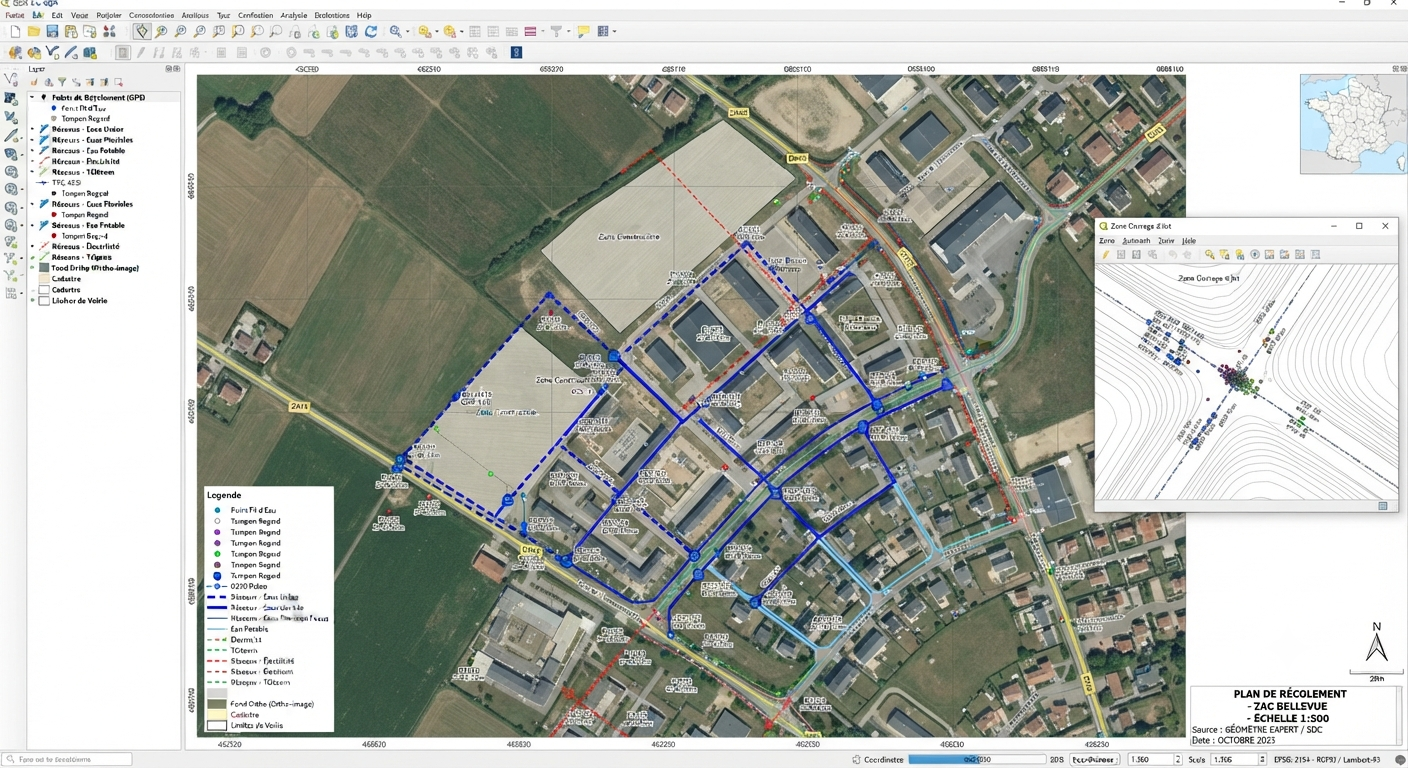Select the 'TPC 4ES' legend entry row
Viewport: 1408px width, 768px height.
(66, 183)
